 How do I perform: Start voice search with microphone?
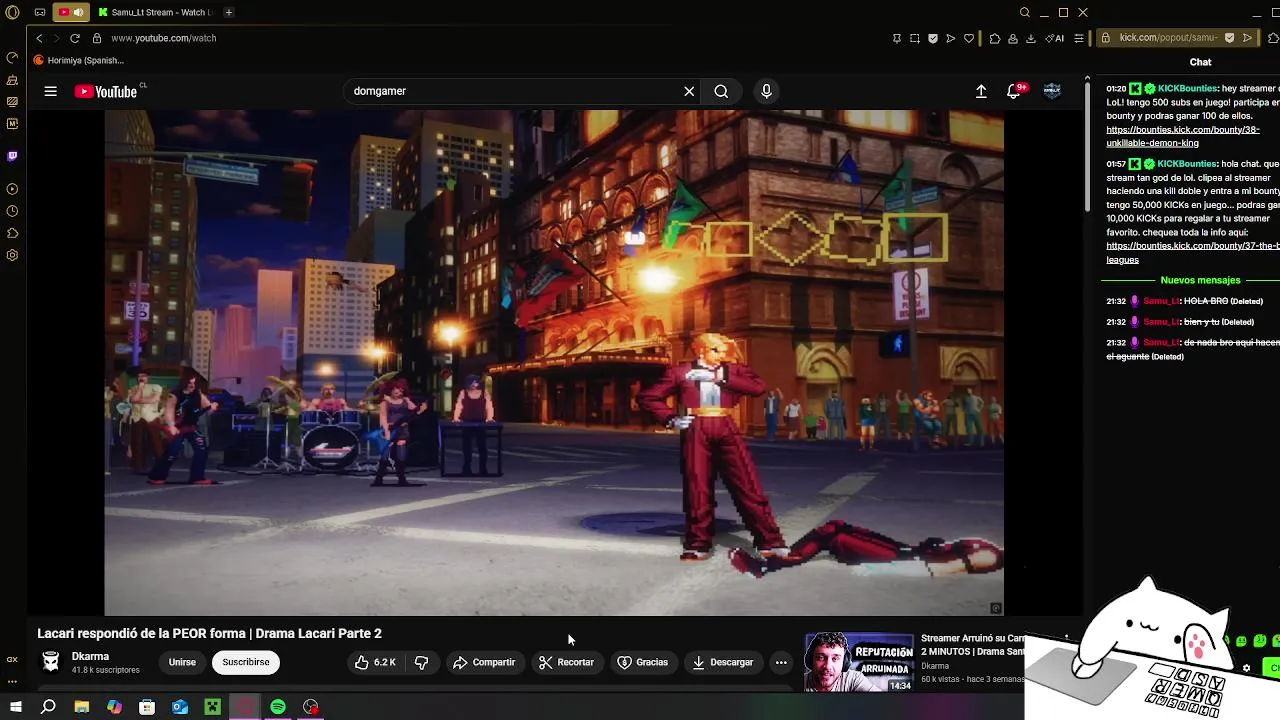tap(766, 91)
